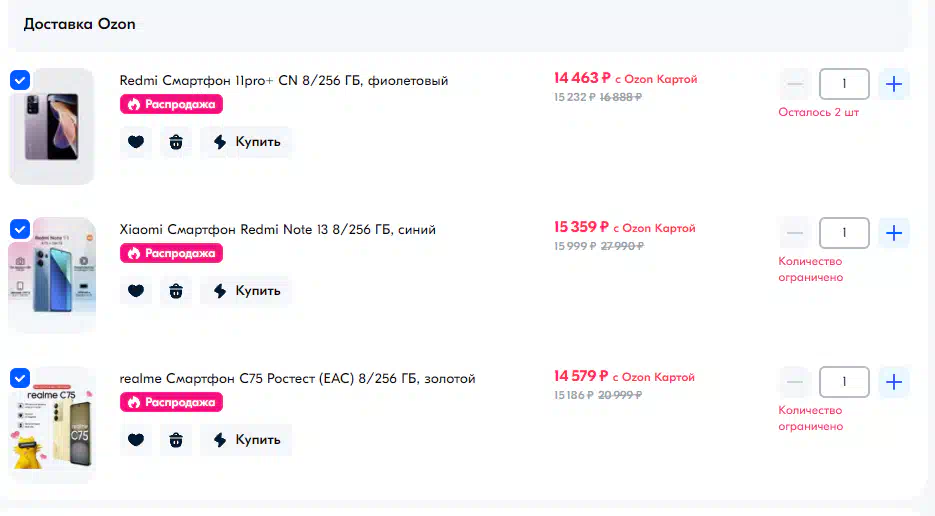Decrease Redmi 11pro+ quantity with the minus icon

pos(795,84)
